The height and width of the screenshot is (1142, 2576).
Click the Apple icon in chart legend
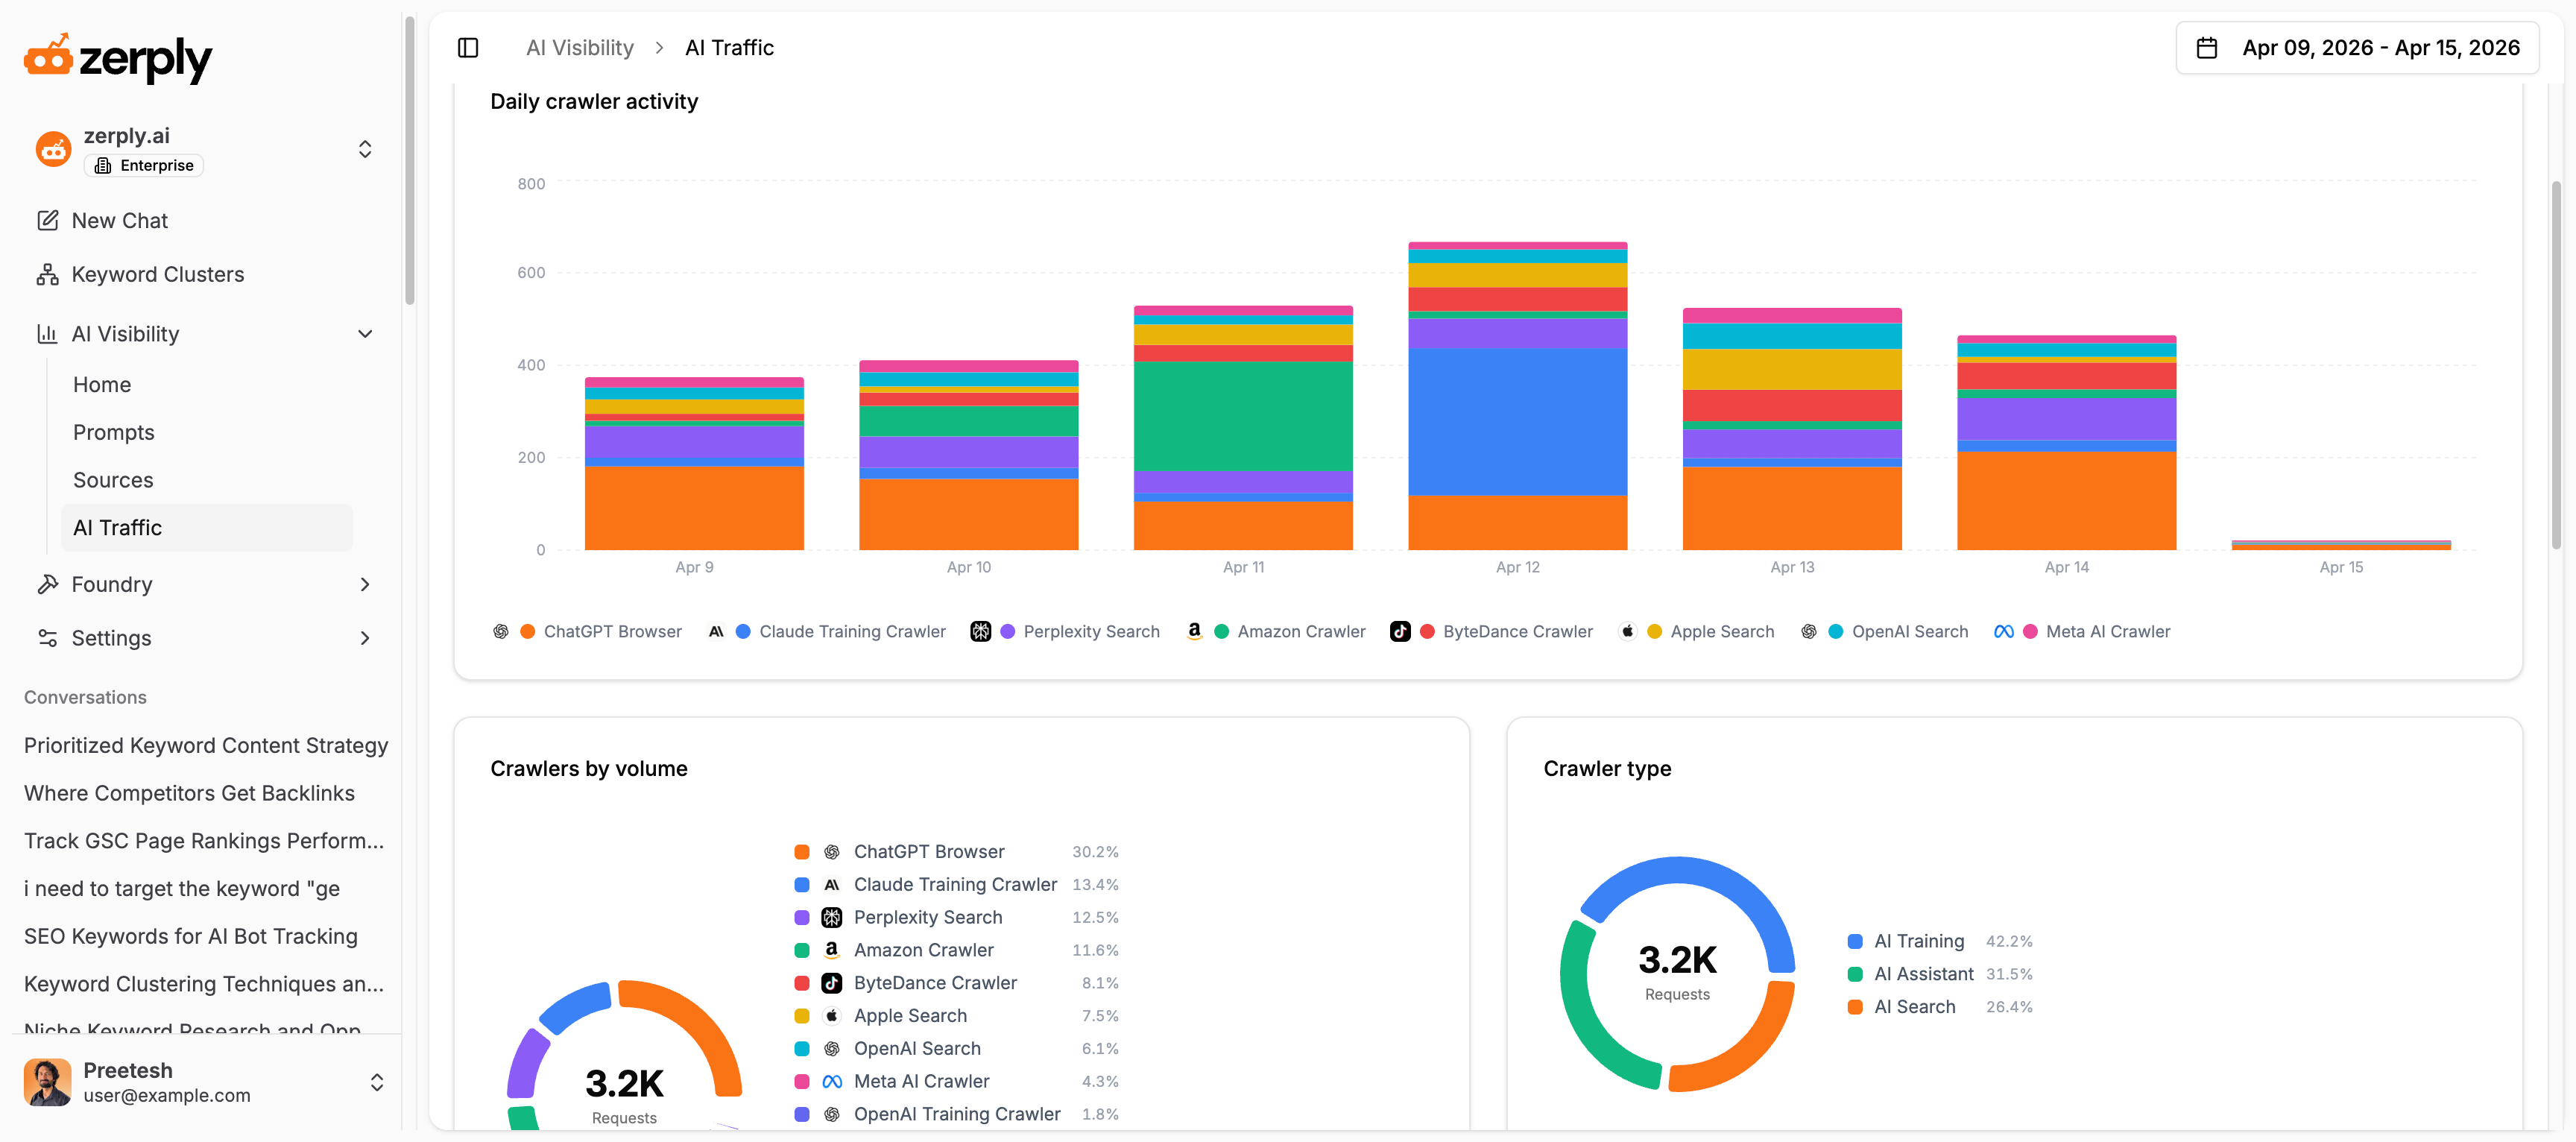click(1627, 631)
